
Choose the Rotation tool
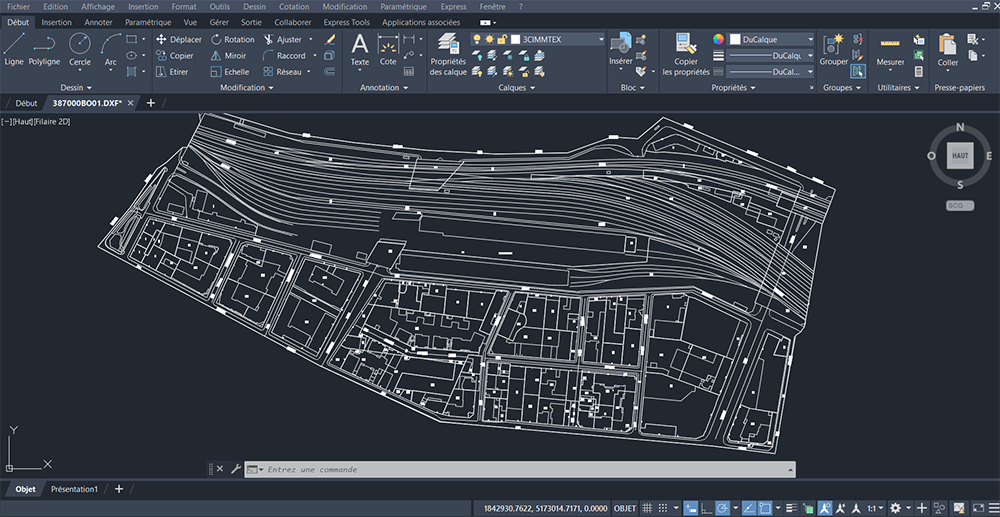click(233, 39)
